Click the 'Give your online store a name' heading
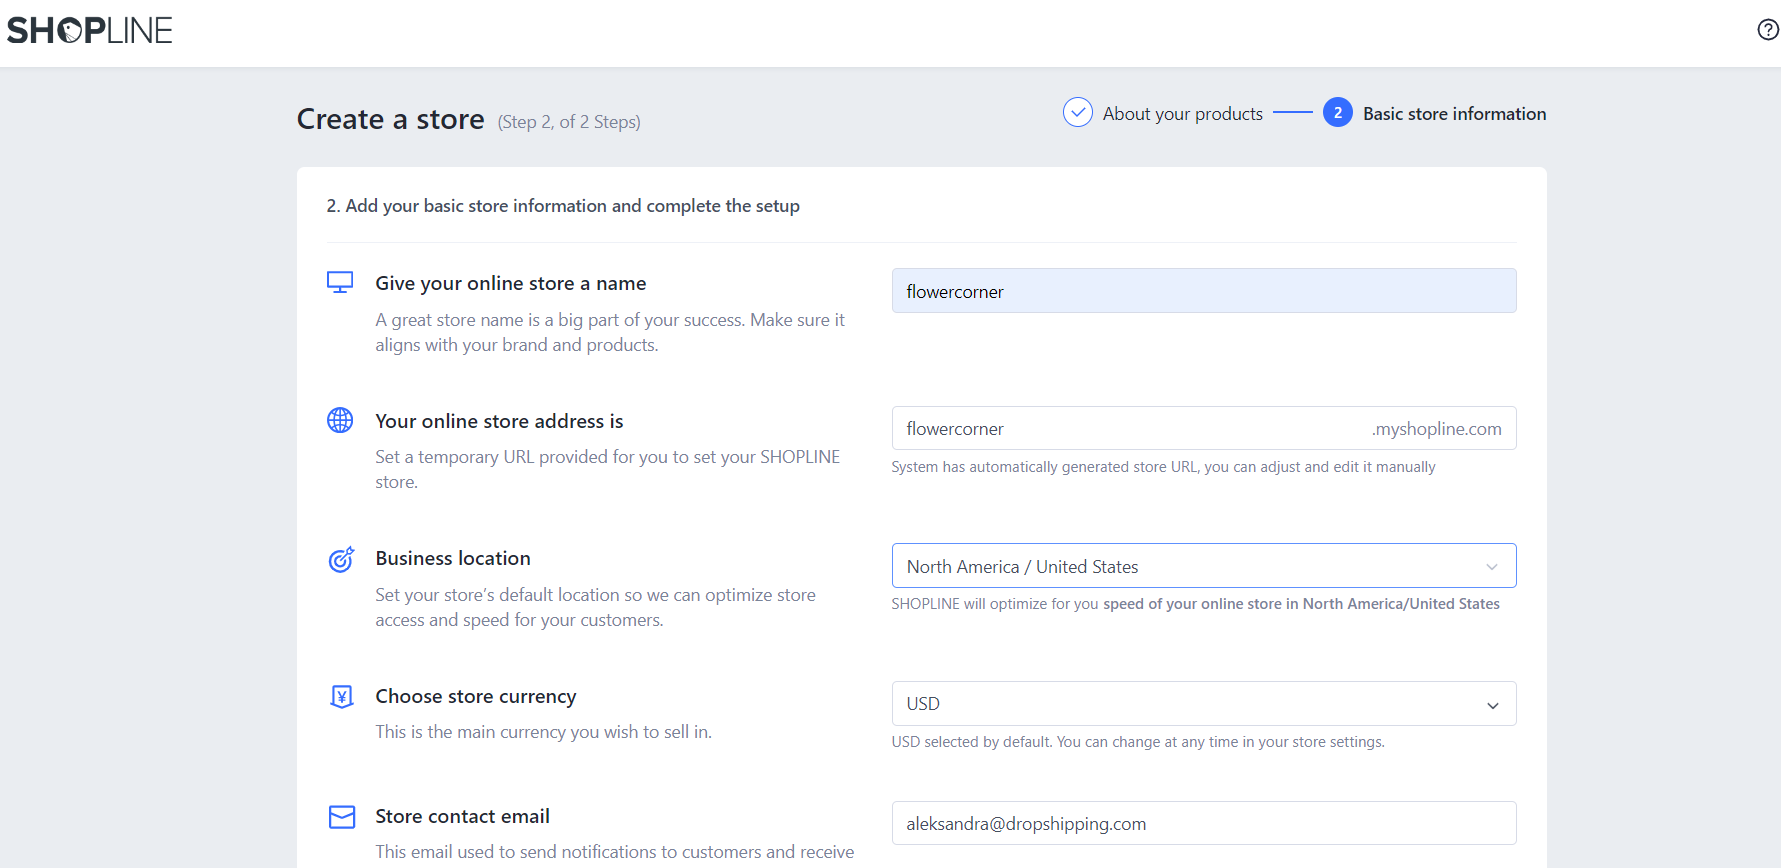1781x868 pixels. pyautogui.click(x=511, y=283)
